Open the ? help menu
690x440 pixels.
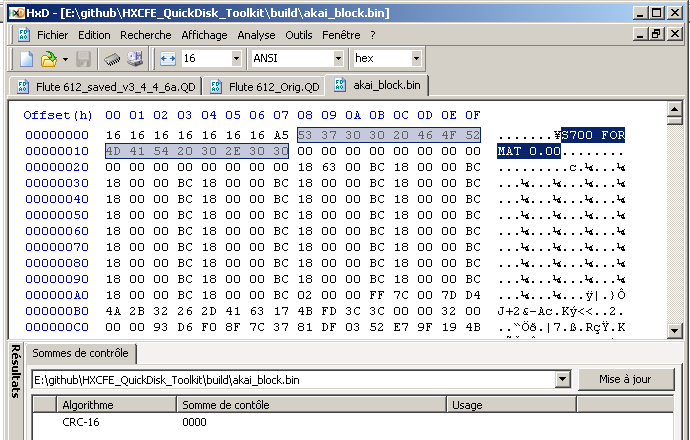click(x=373, y=35)
